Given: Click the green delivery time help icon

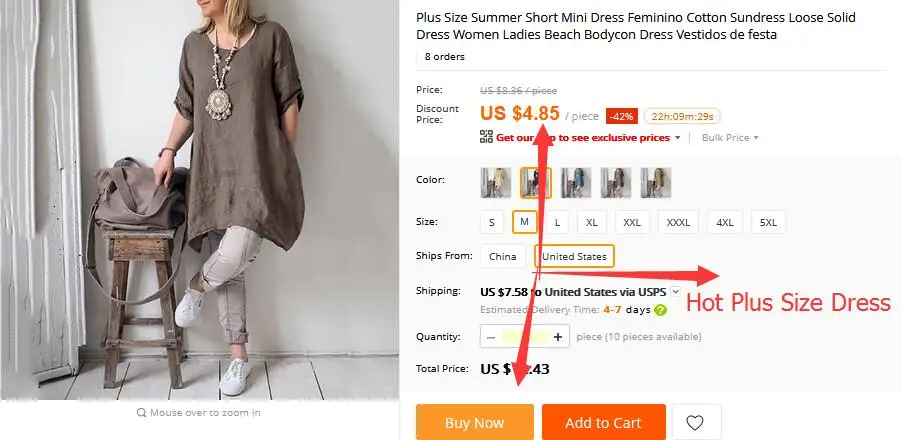Looking at the screenshot, I should pos(660,310).
